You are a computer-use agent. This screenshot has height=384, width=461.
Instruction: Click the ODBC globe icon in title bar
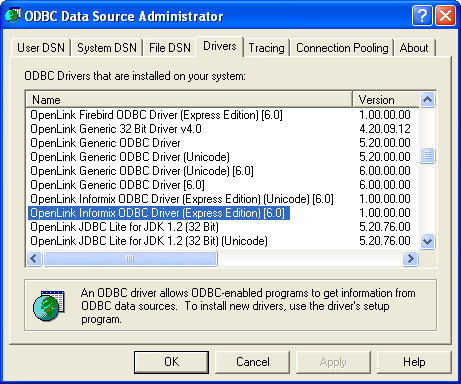point(12,15)
